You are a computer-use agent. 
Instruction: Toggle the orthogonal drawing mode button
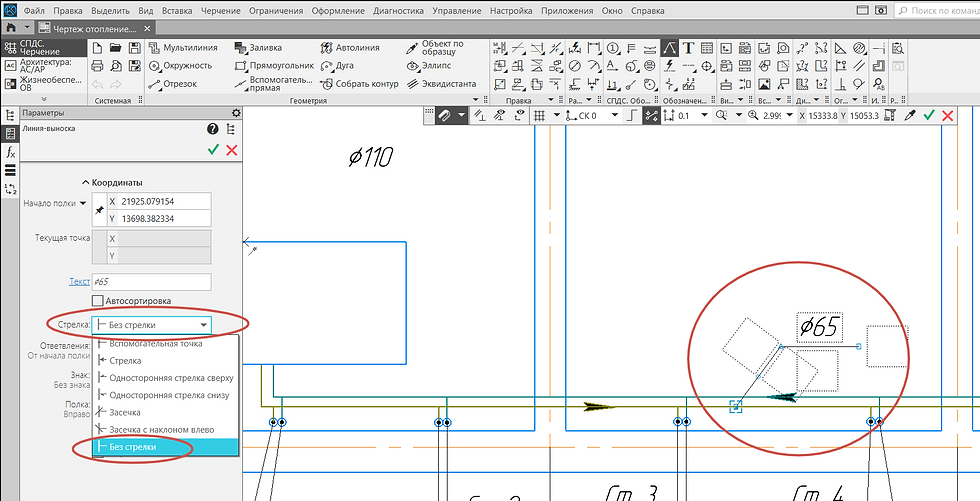click(x=632, y=116)
